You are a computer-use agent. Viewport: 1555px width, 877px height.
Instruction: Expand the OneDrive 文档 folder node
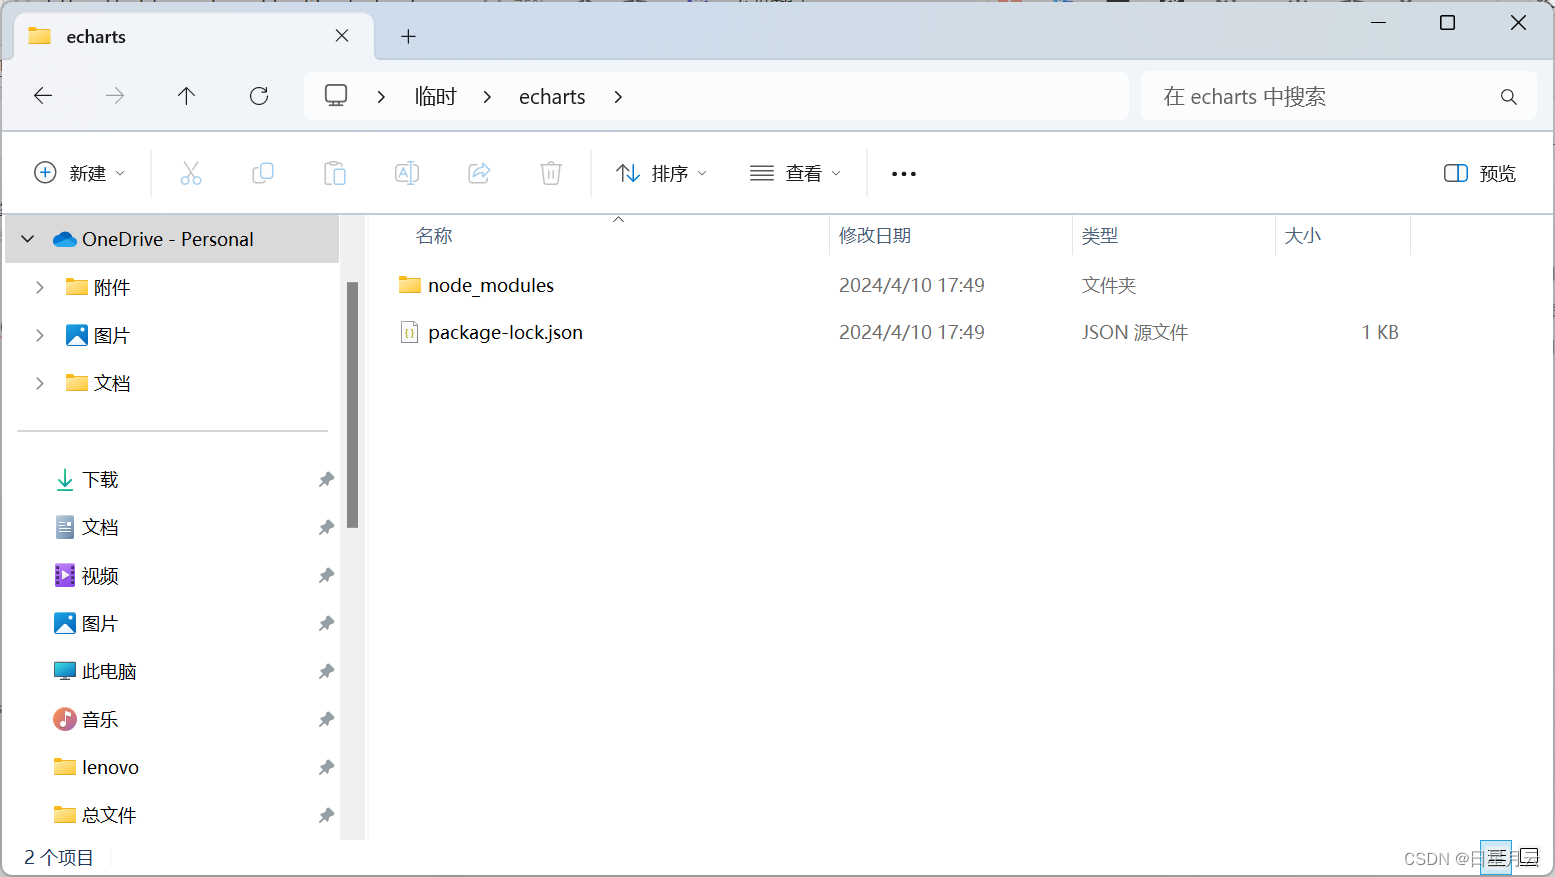tap(40, 383)
